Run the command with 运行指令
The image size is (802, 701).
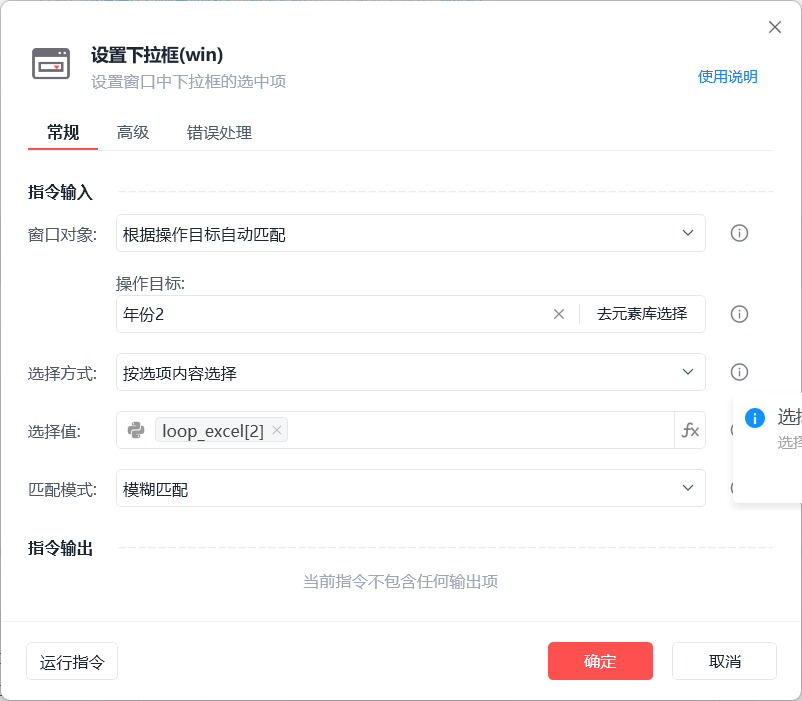pos(72,661)
